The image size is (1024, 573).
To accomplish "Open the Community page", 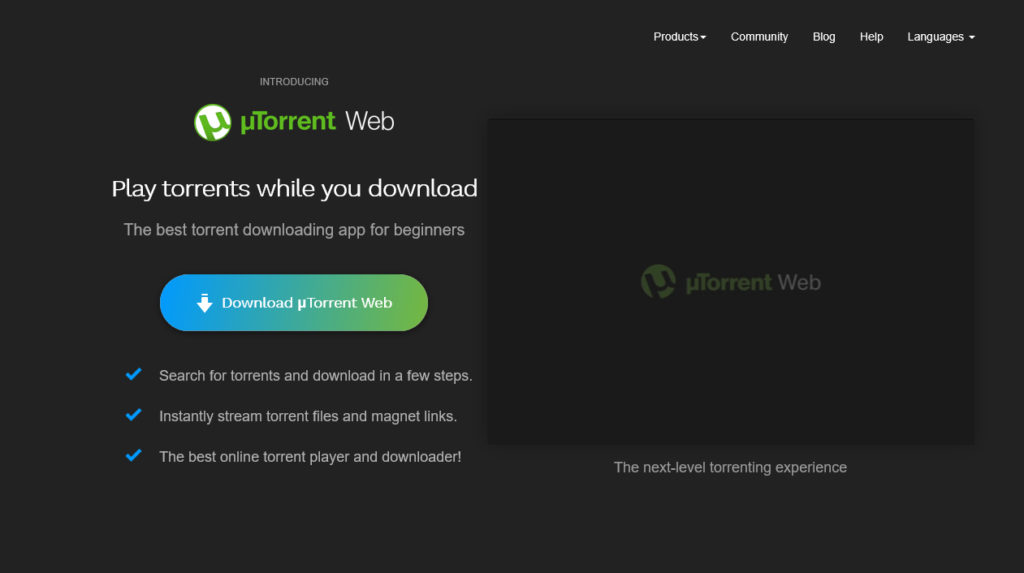I will point(759,37).
